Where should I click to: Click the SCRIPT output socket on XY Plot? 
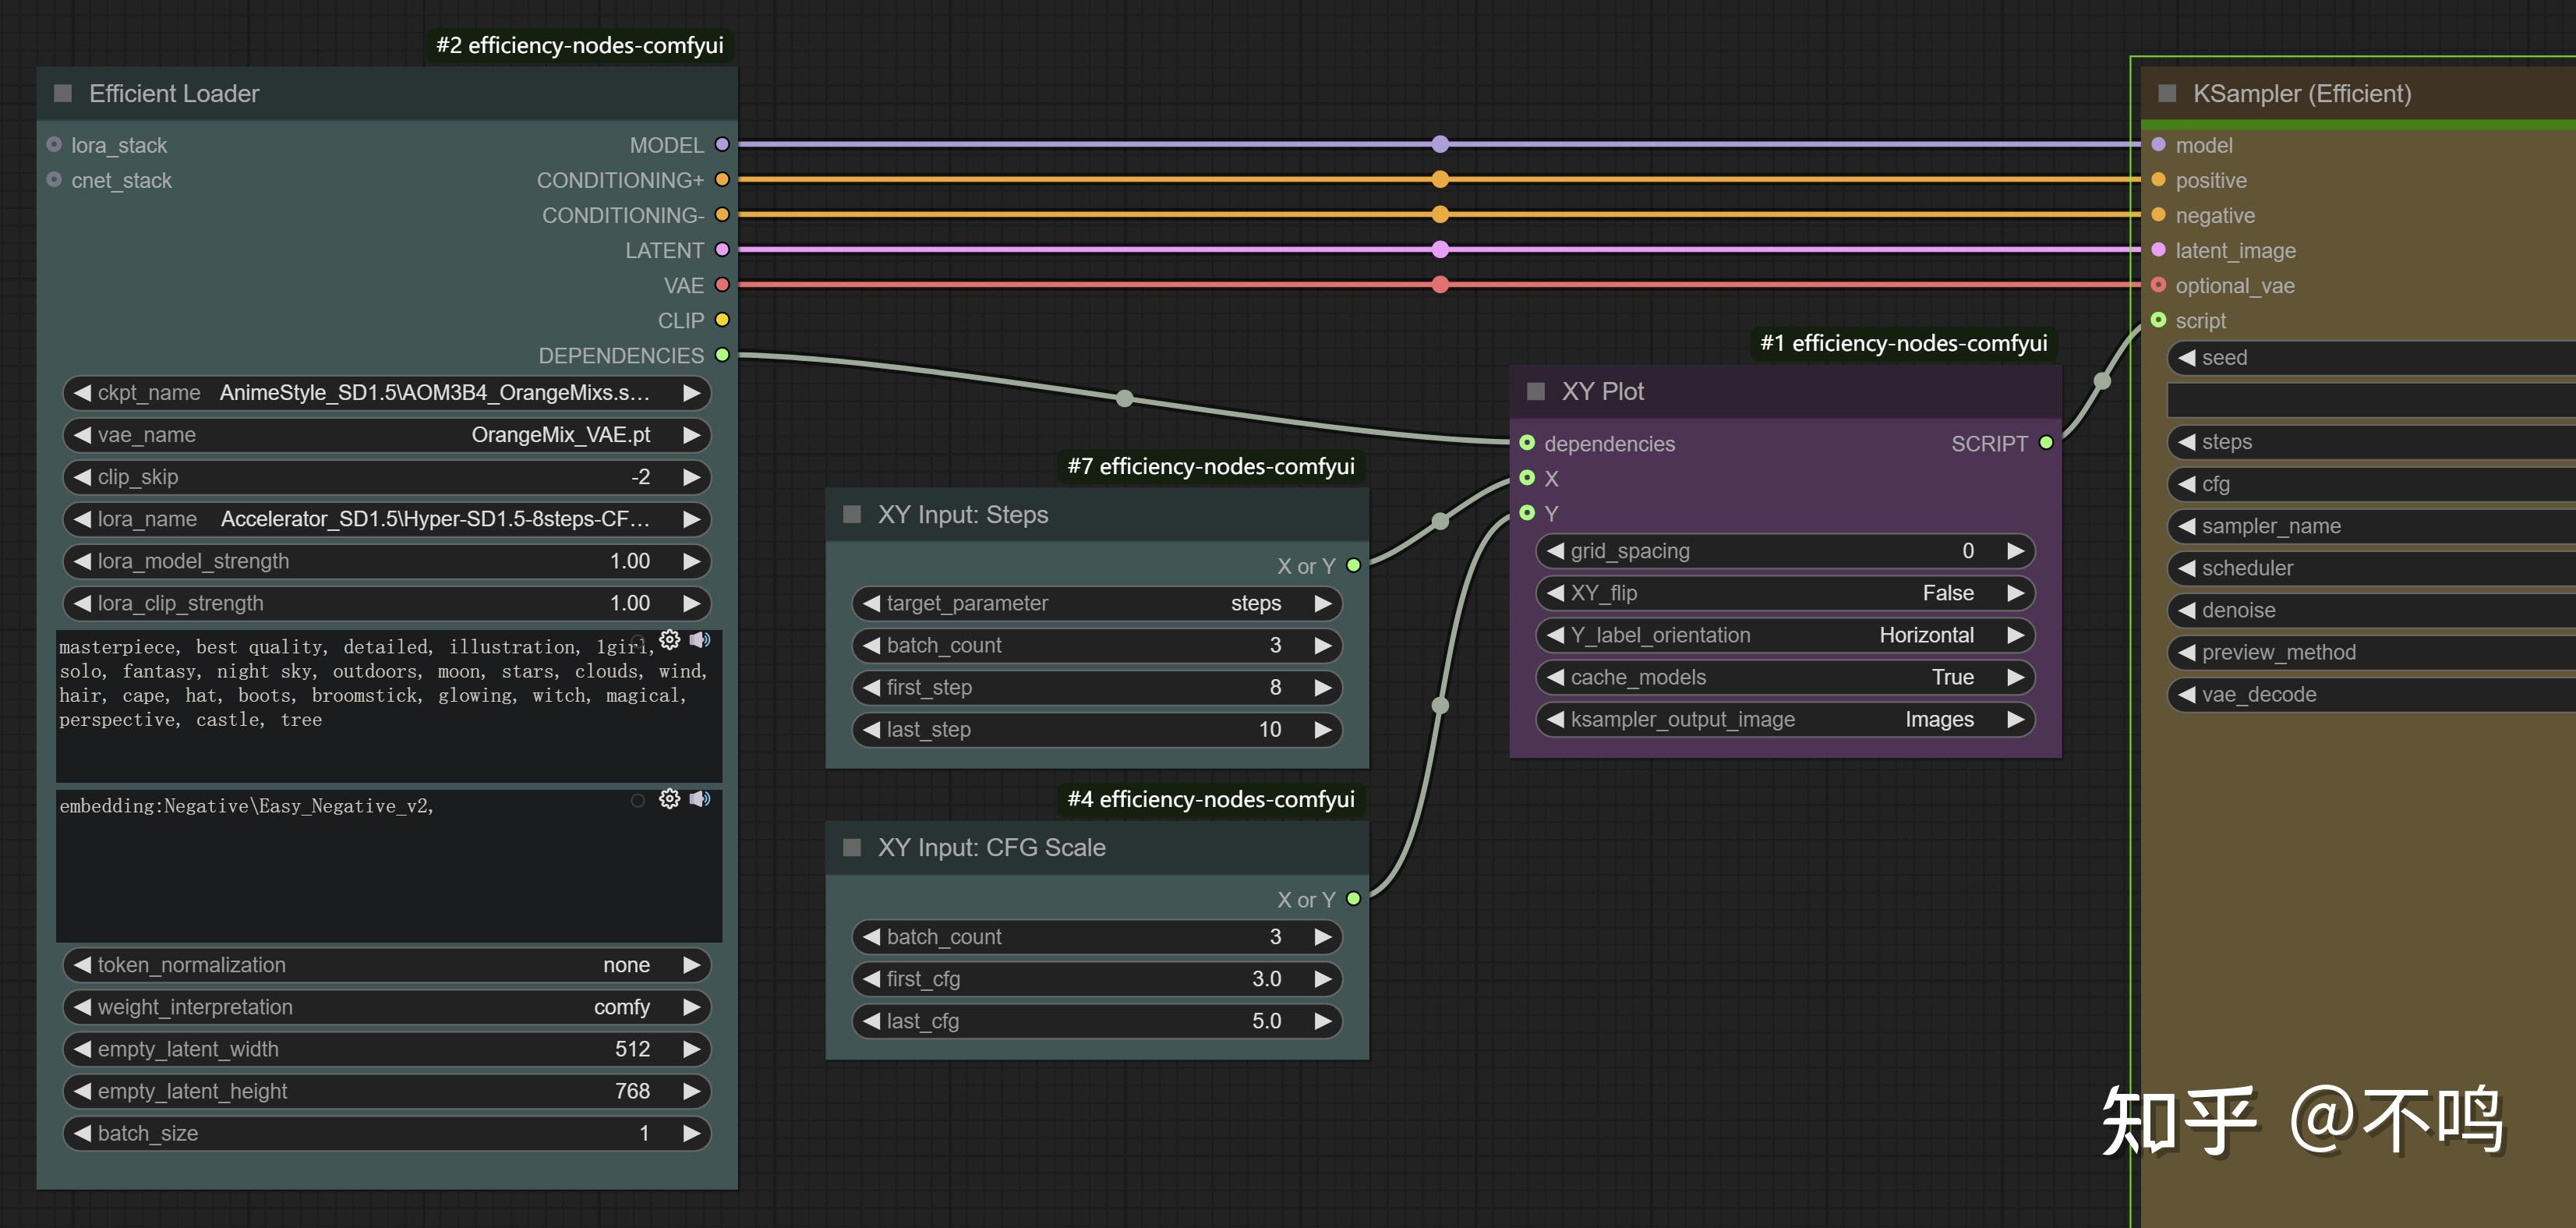pos(2046,443)
